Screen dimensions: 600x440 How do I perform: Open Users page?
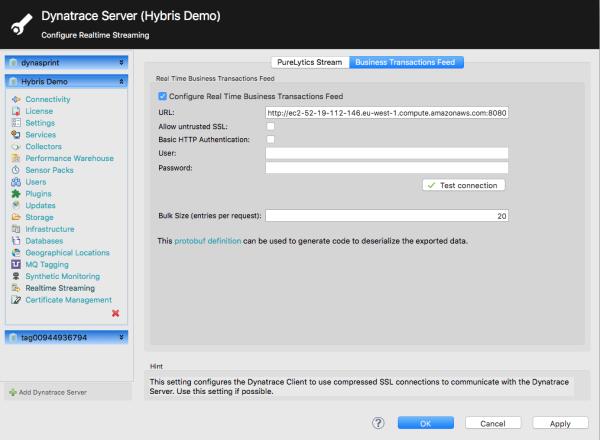coord(36,182)
